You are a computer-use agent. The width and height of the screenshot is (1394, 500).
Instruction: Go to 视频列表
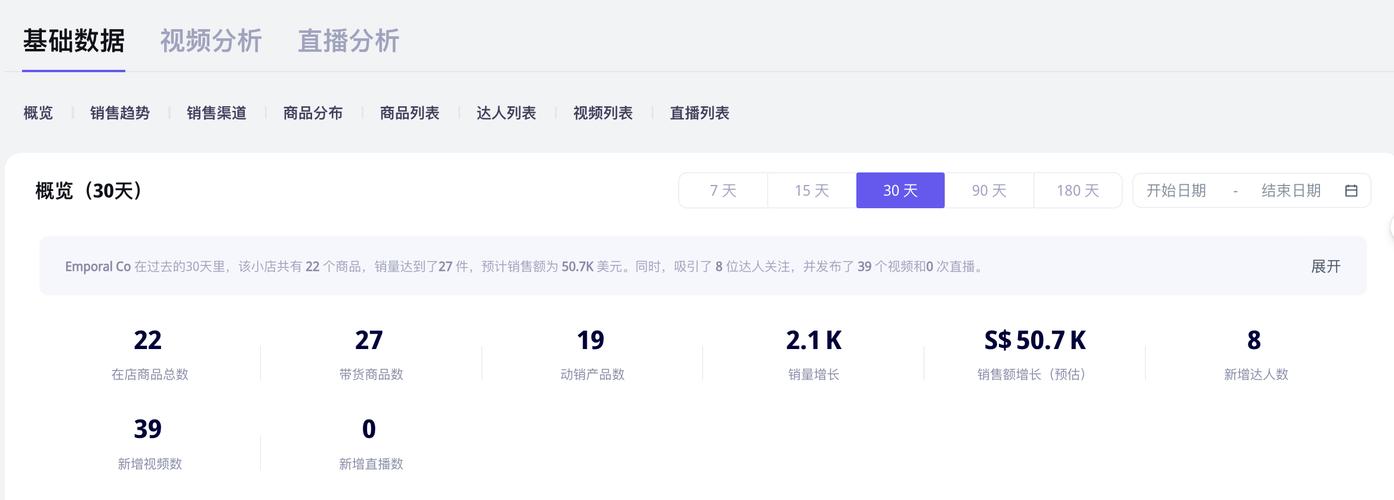pyautogui.click(x=603, y=113)
